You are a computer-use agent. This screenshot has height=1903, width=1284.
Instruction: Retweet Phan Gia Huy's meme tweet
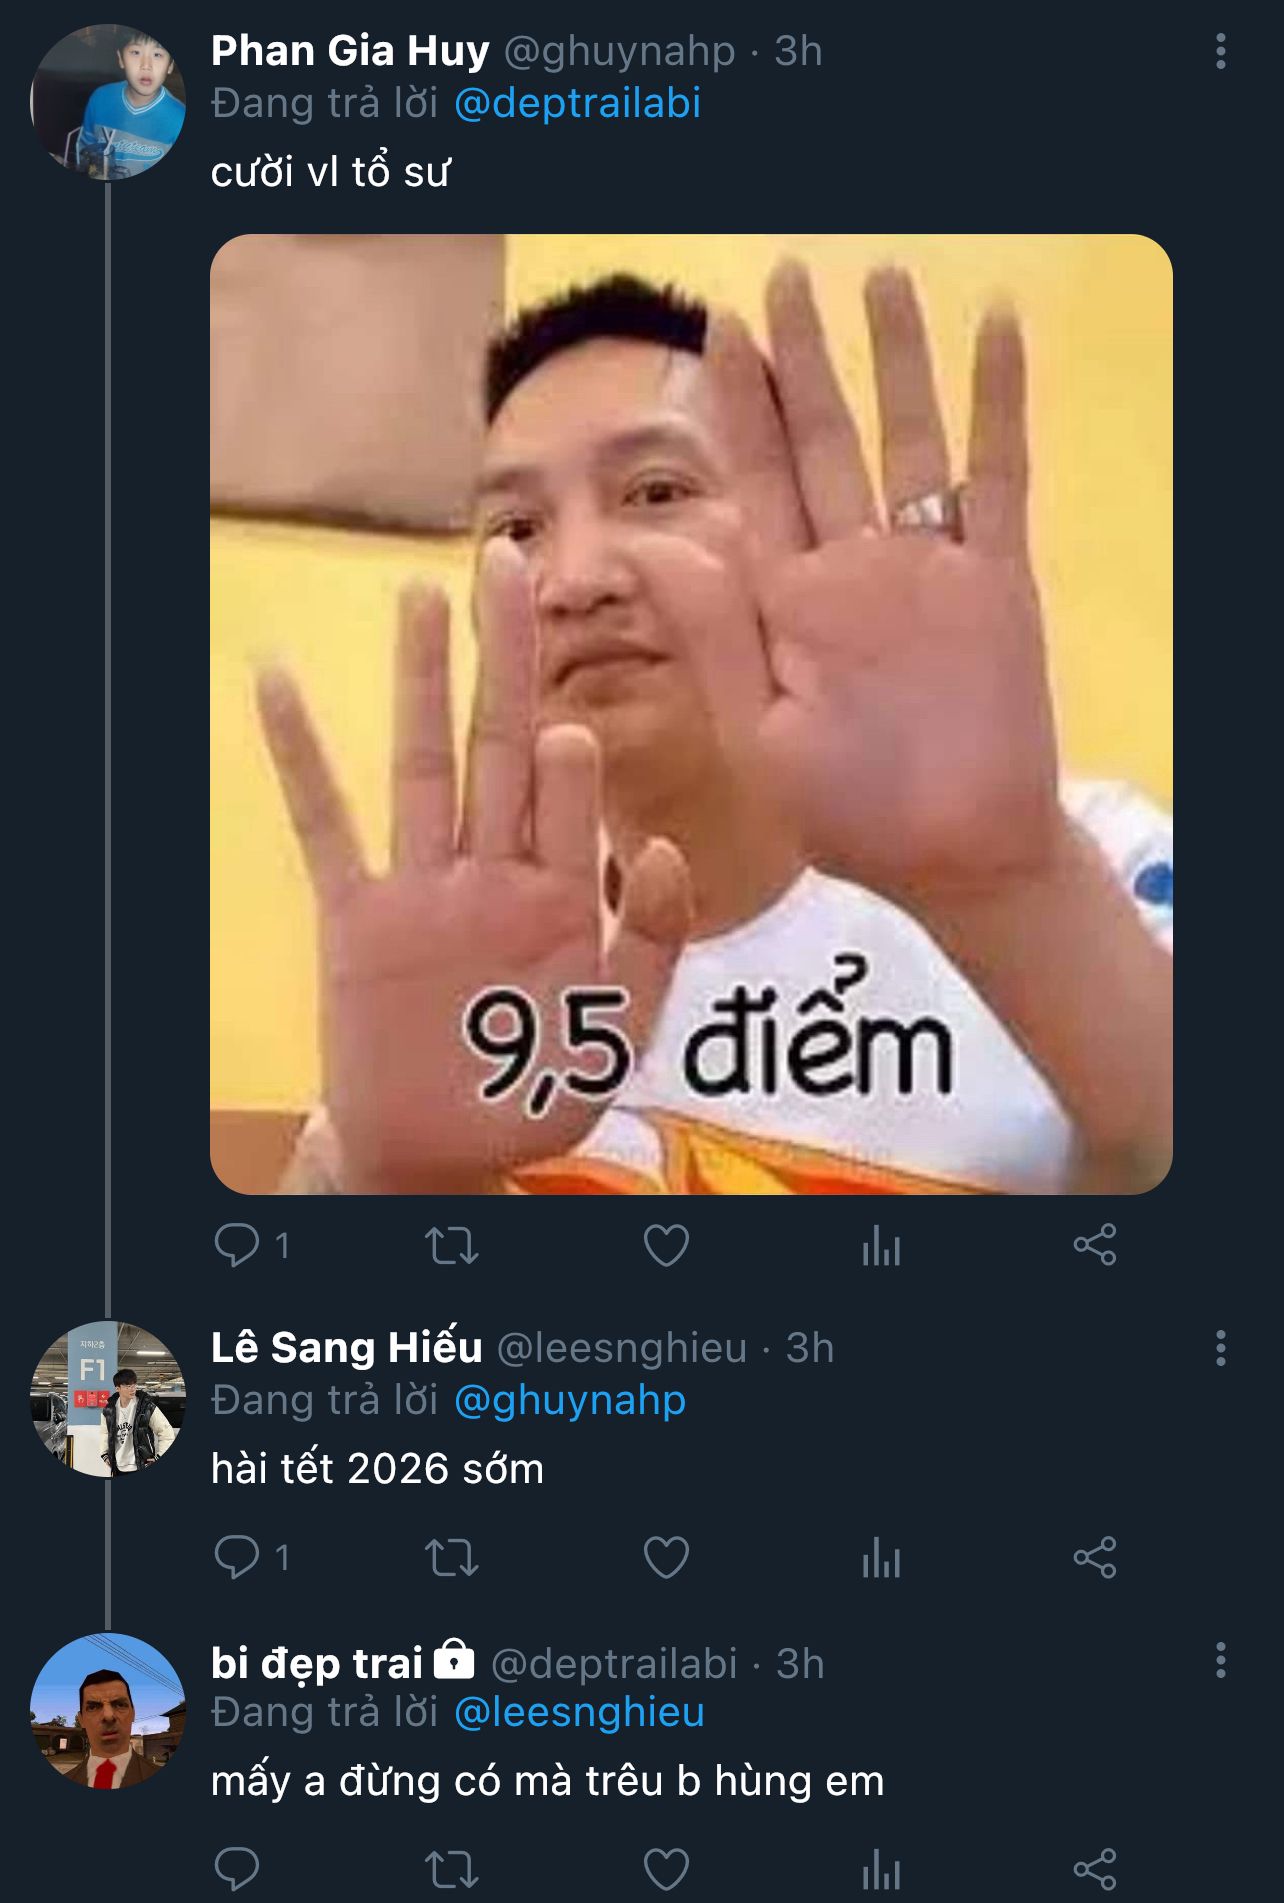[x=452, y=1246]
